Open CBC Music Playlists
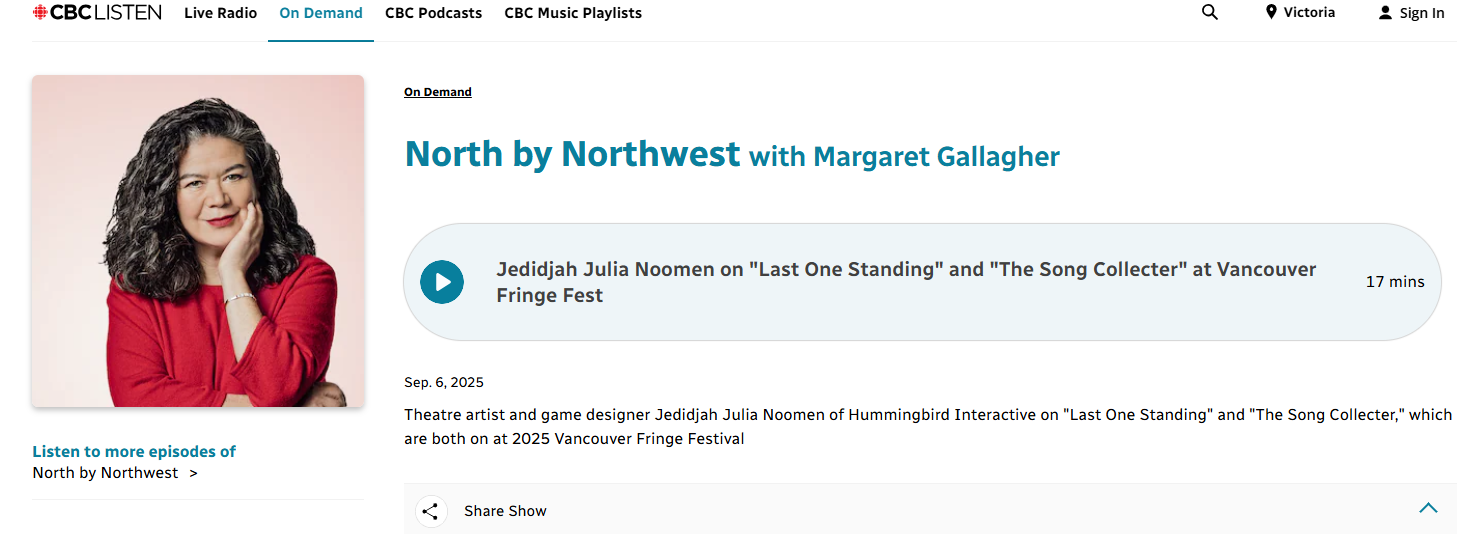This screenshot has height=534, width=1470. click(573, 13)
